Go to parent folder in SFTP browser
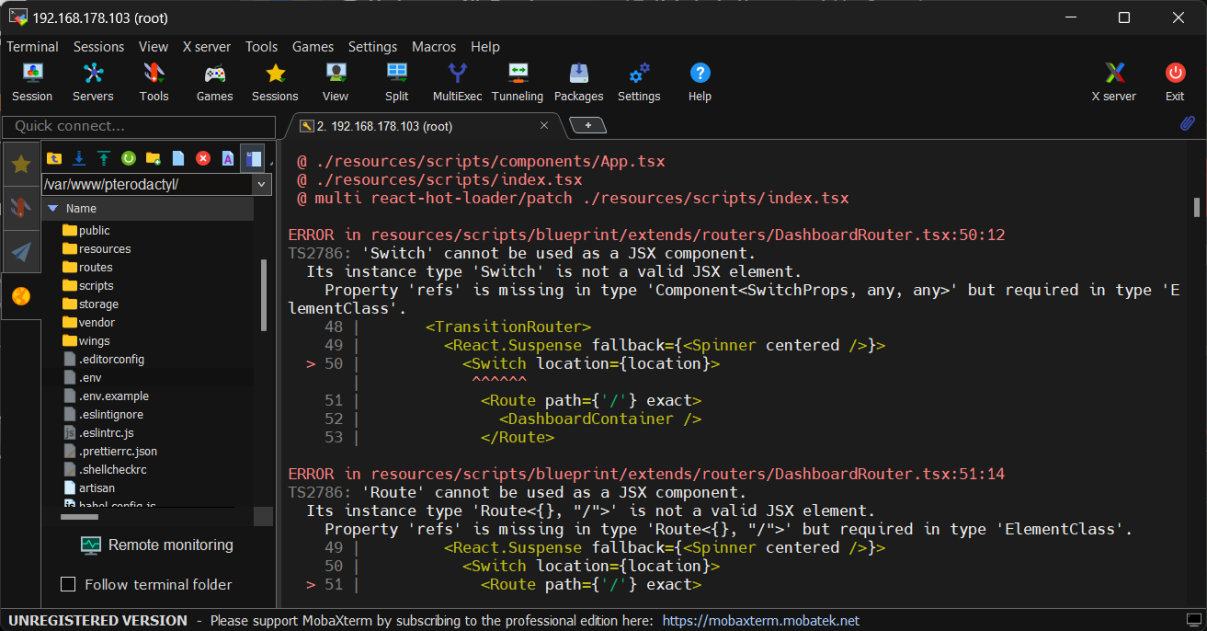Image resolution: width=1207 pixels, height=631 pixels. click(x=54, y=158)
